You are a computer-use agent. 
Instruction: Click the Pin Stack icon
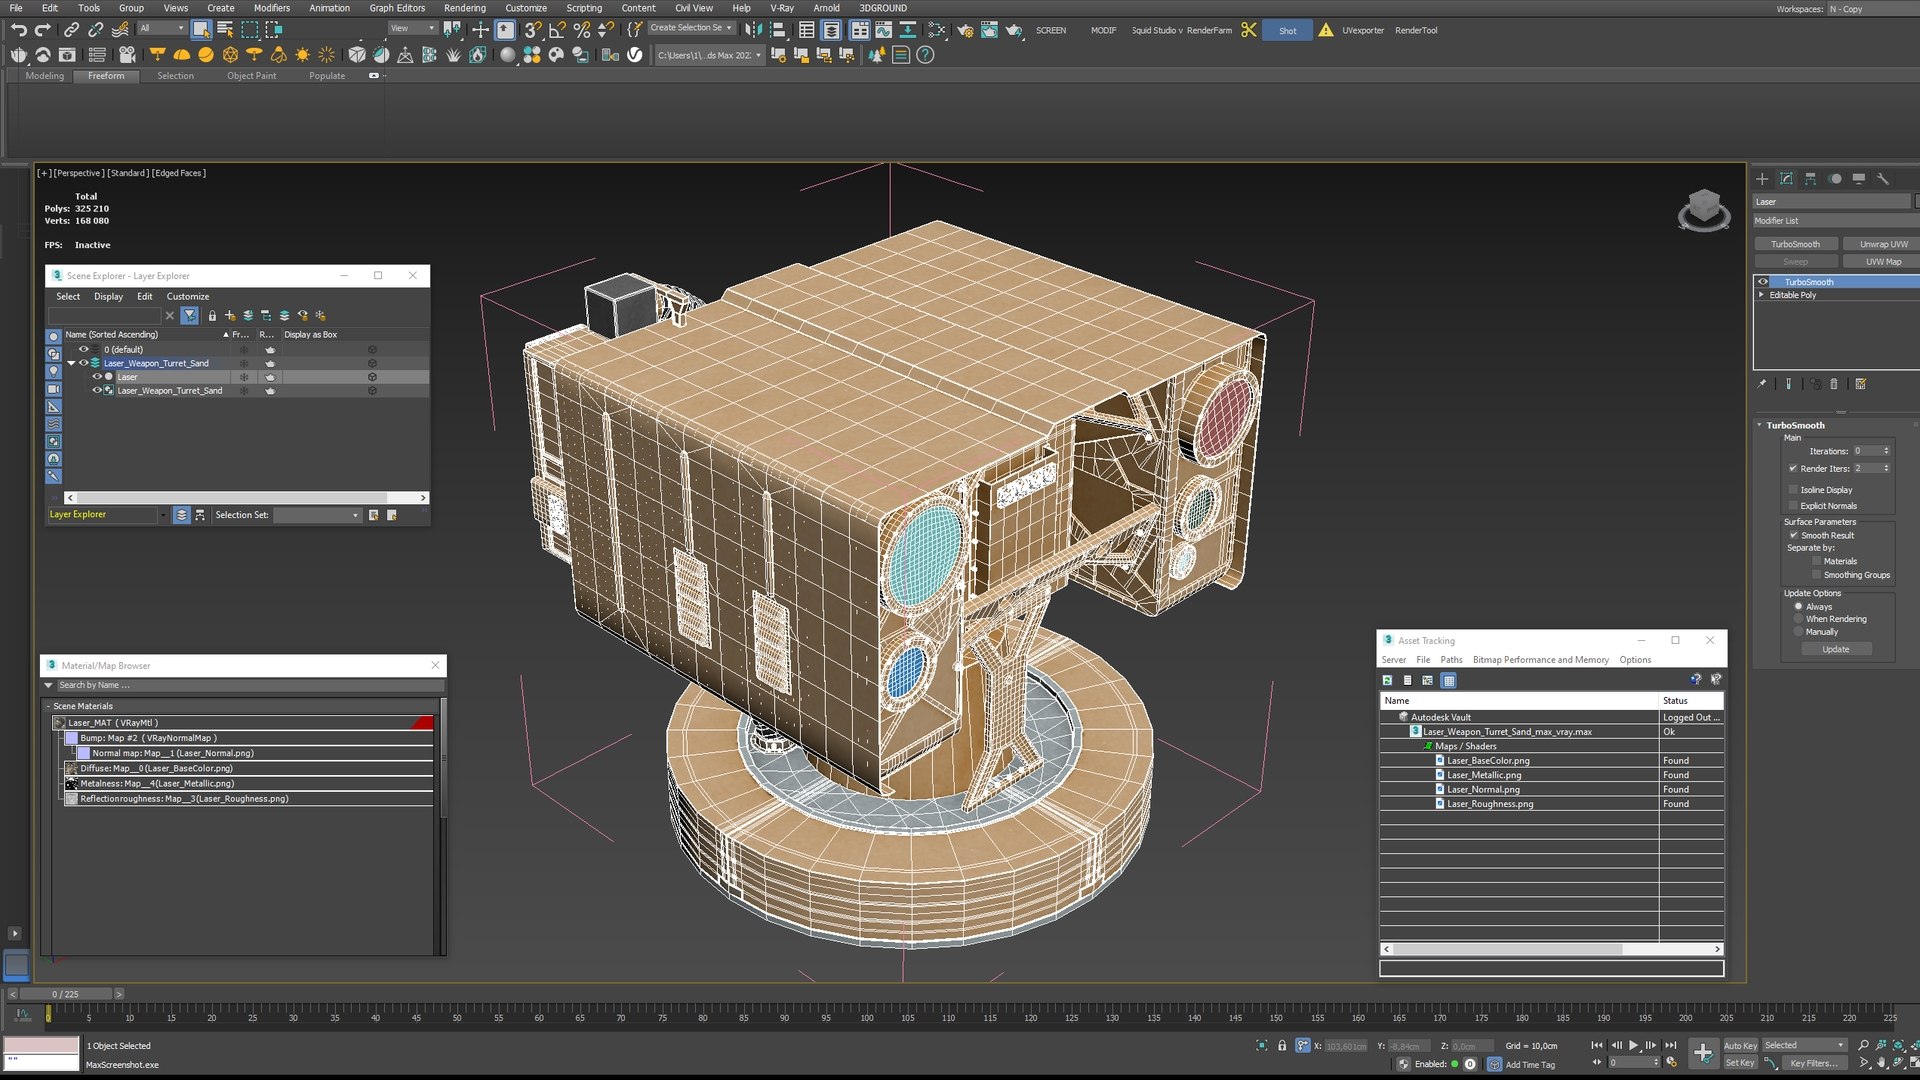pyautogui.click(x=1762, y=384)
